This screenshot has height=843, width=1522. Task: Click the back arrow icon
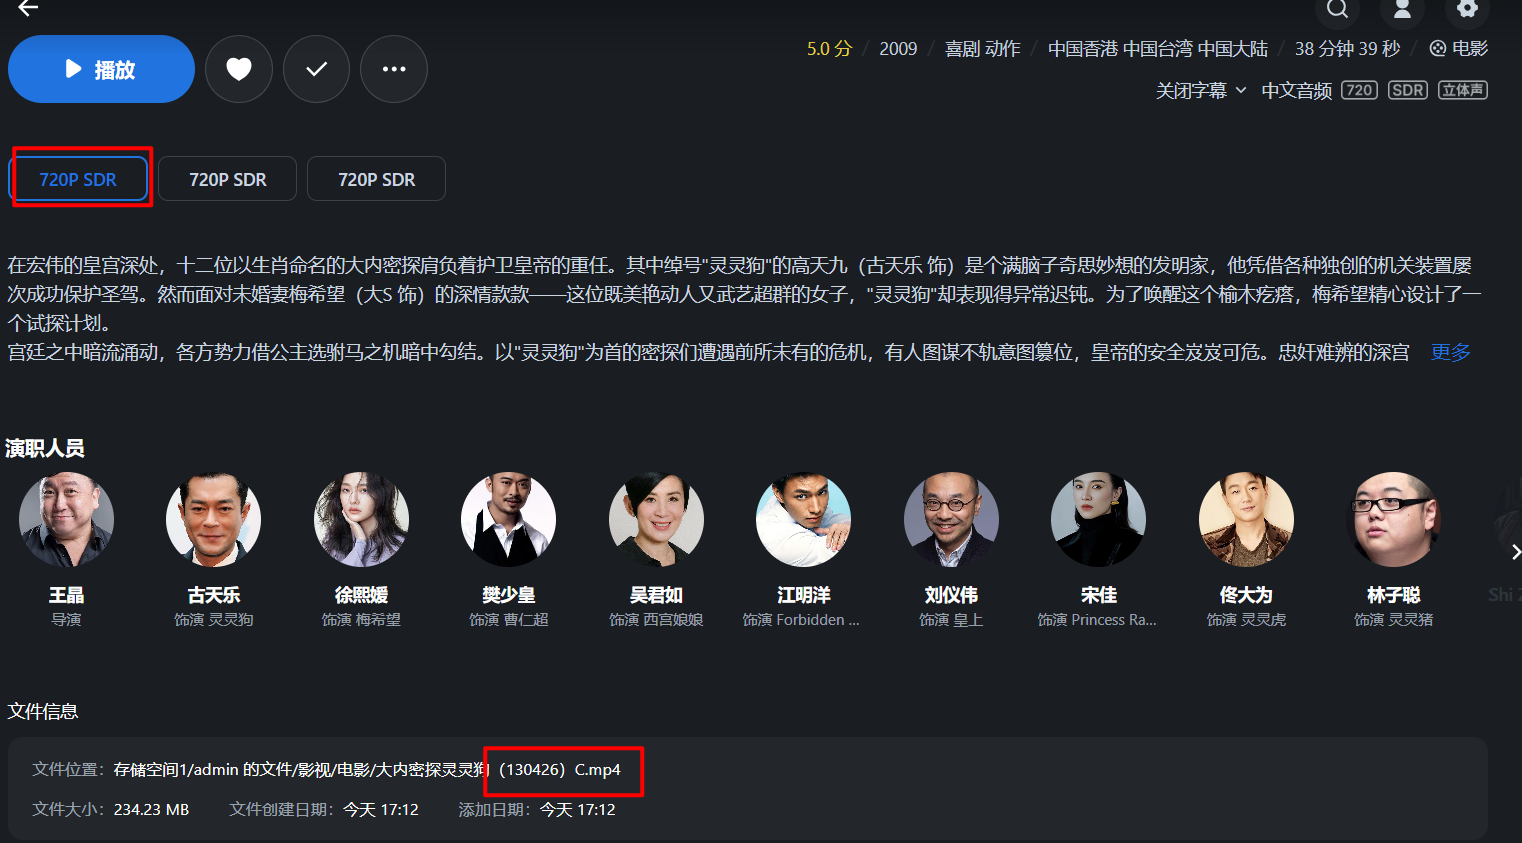[28, 8]
